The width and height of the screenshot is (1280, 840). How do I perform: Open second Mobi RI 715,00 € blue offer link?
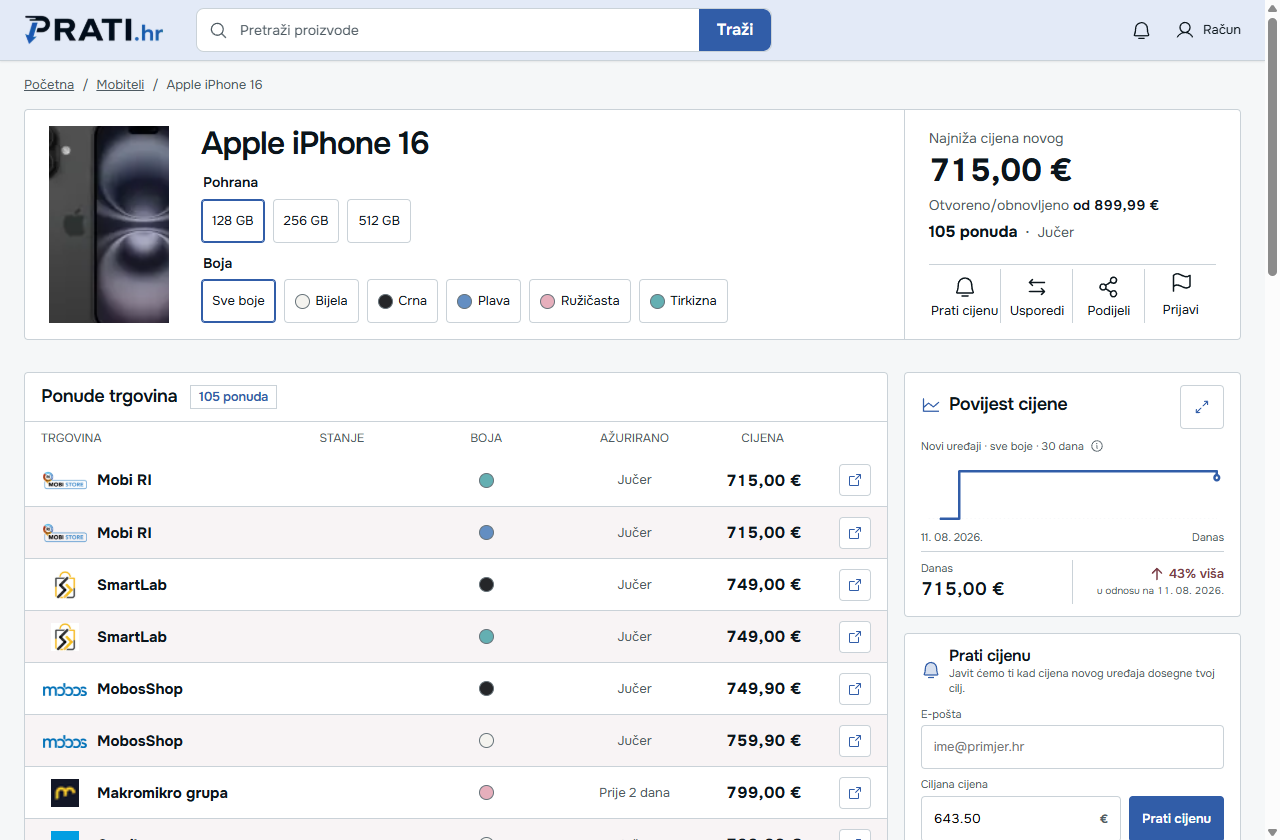point(855,532)
